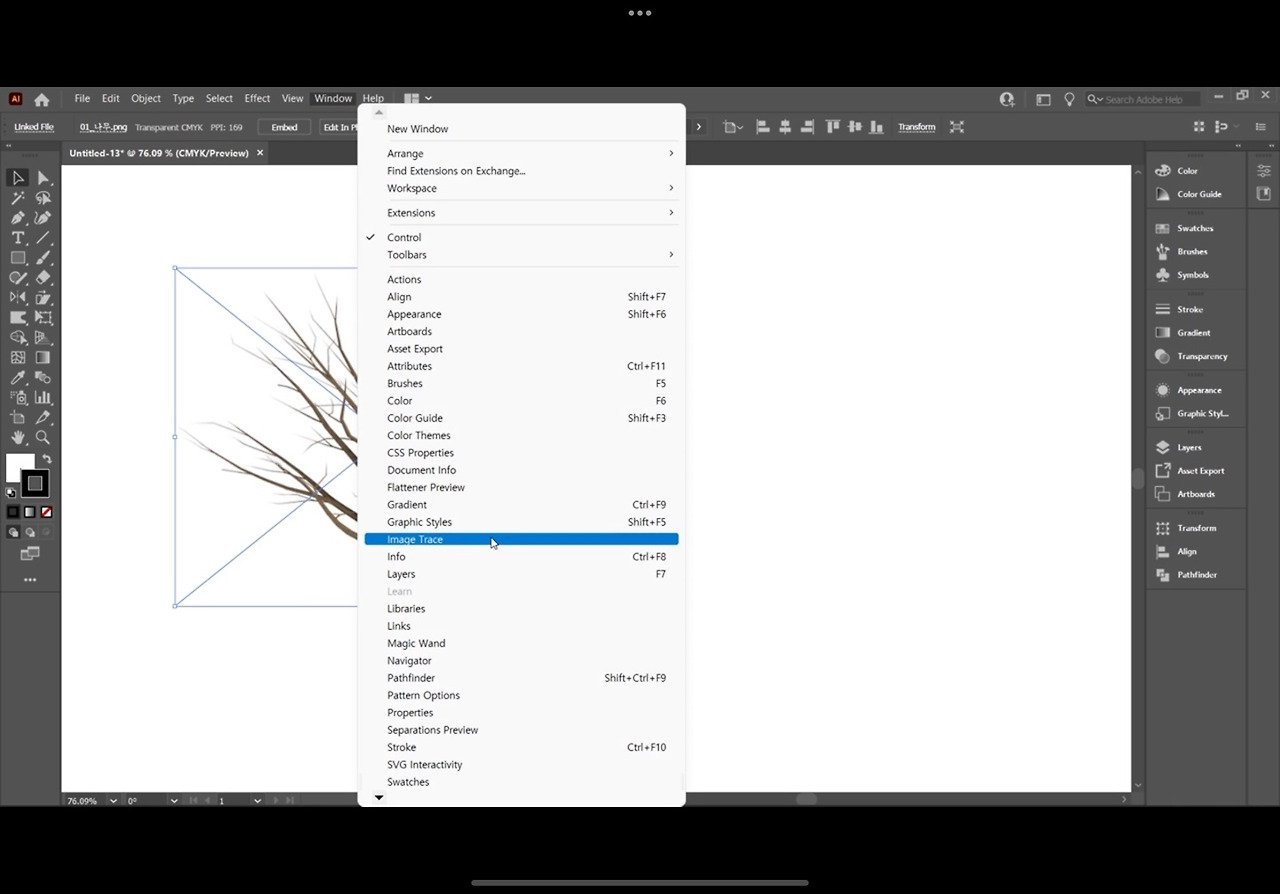Choose the Column Graph tool
The width and height of the screenshot is (1280, 894).
(43, 398)
